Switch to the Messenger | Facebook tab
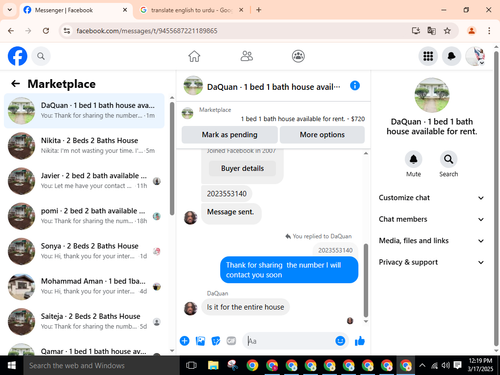Viewport: 500px width, 375px height. click(x=76, y=10)
